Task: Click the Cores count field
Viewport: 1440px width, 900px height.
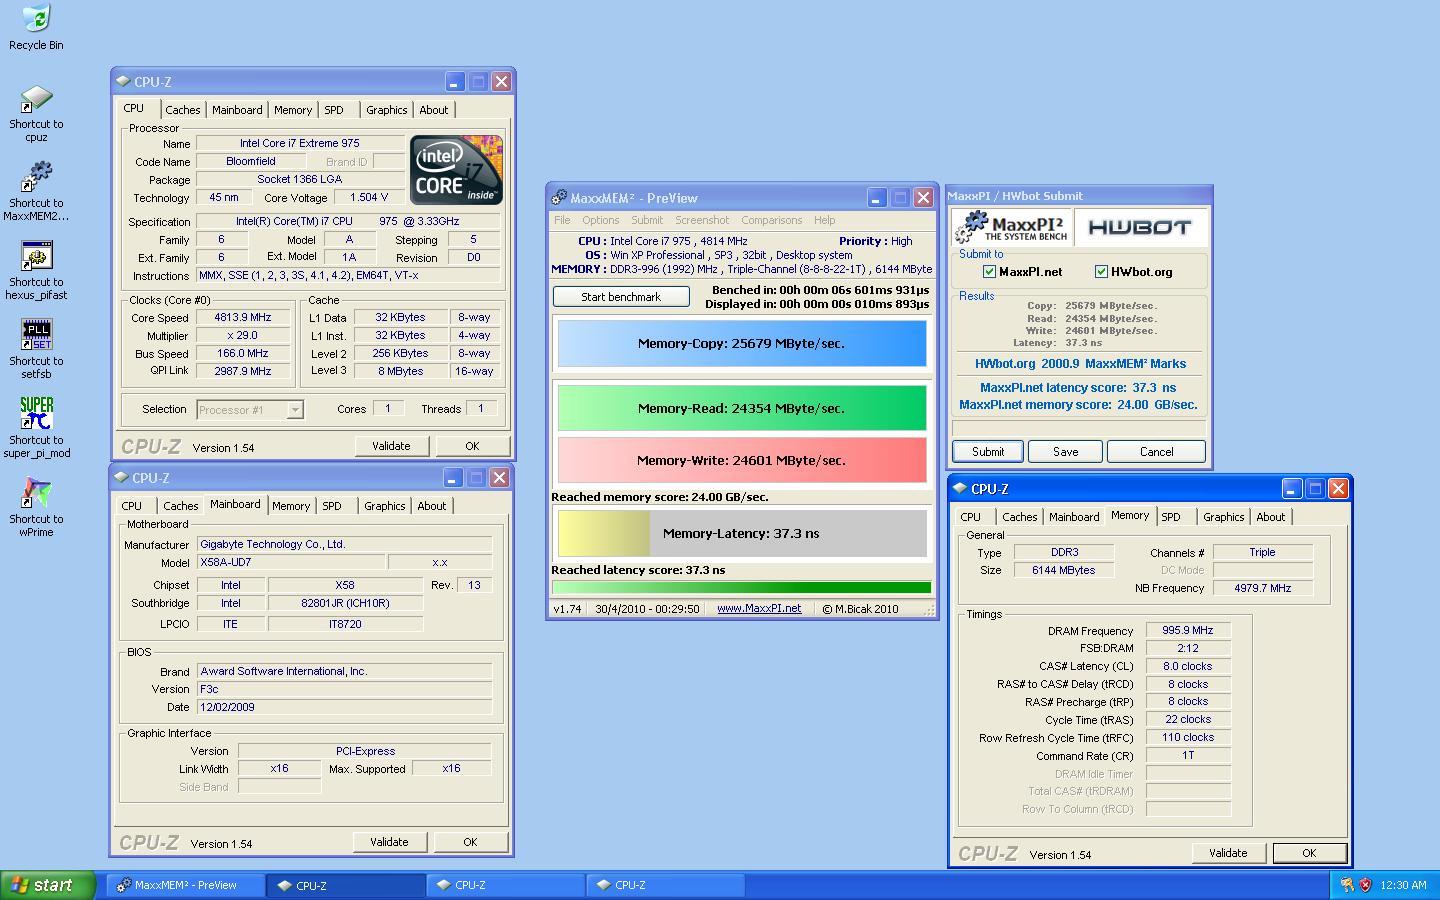Action: tap(388, 408)
